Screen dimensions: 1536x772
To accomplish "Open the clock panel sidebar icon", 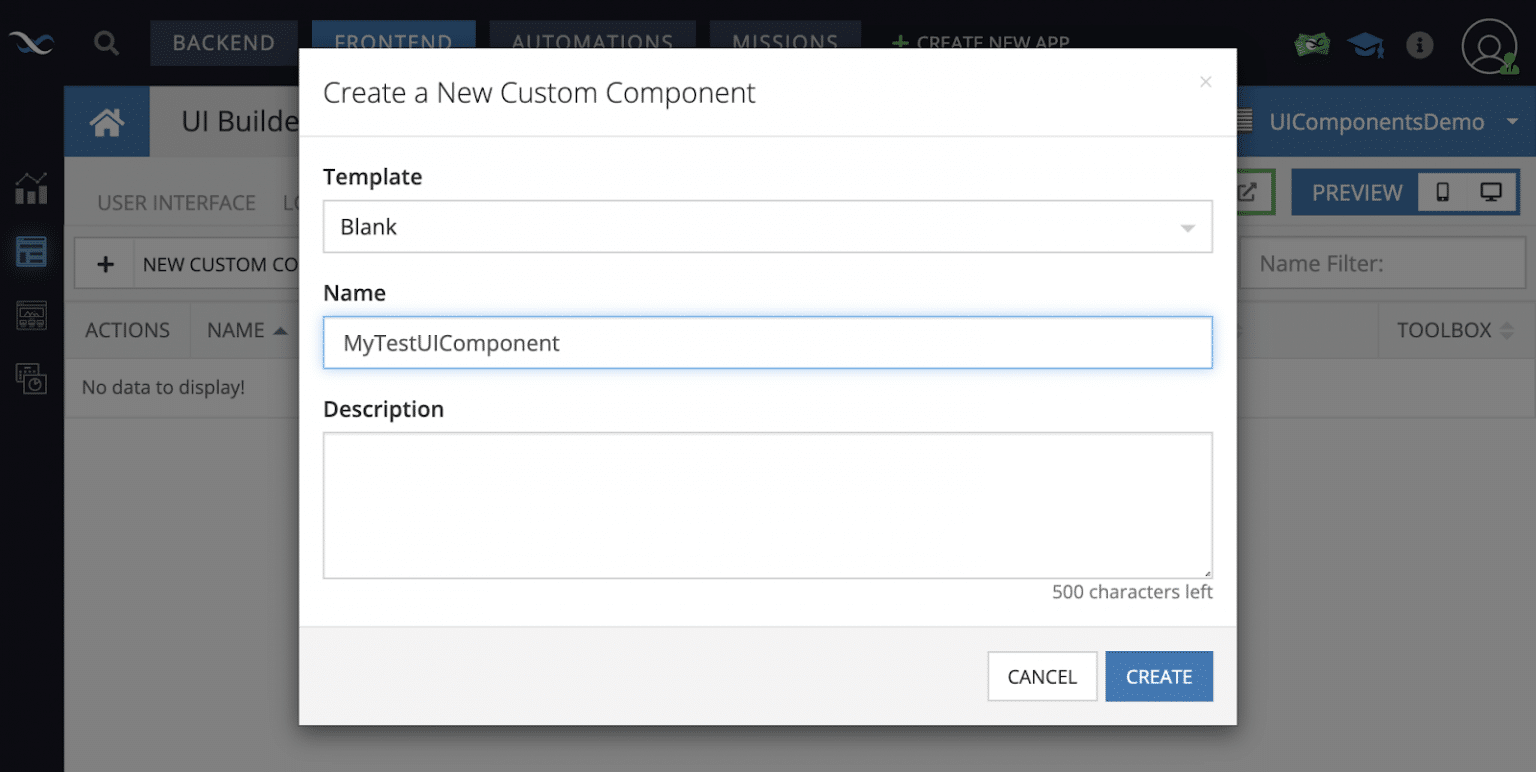I will pyautogui.click(x=31, y=378).
